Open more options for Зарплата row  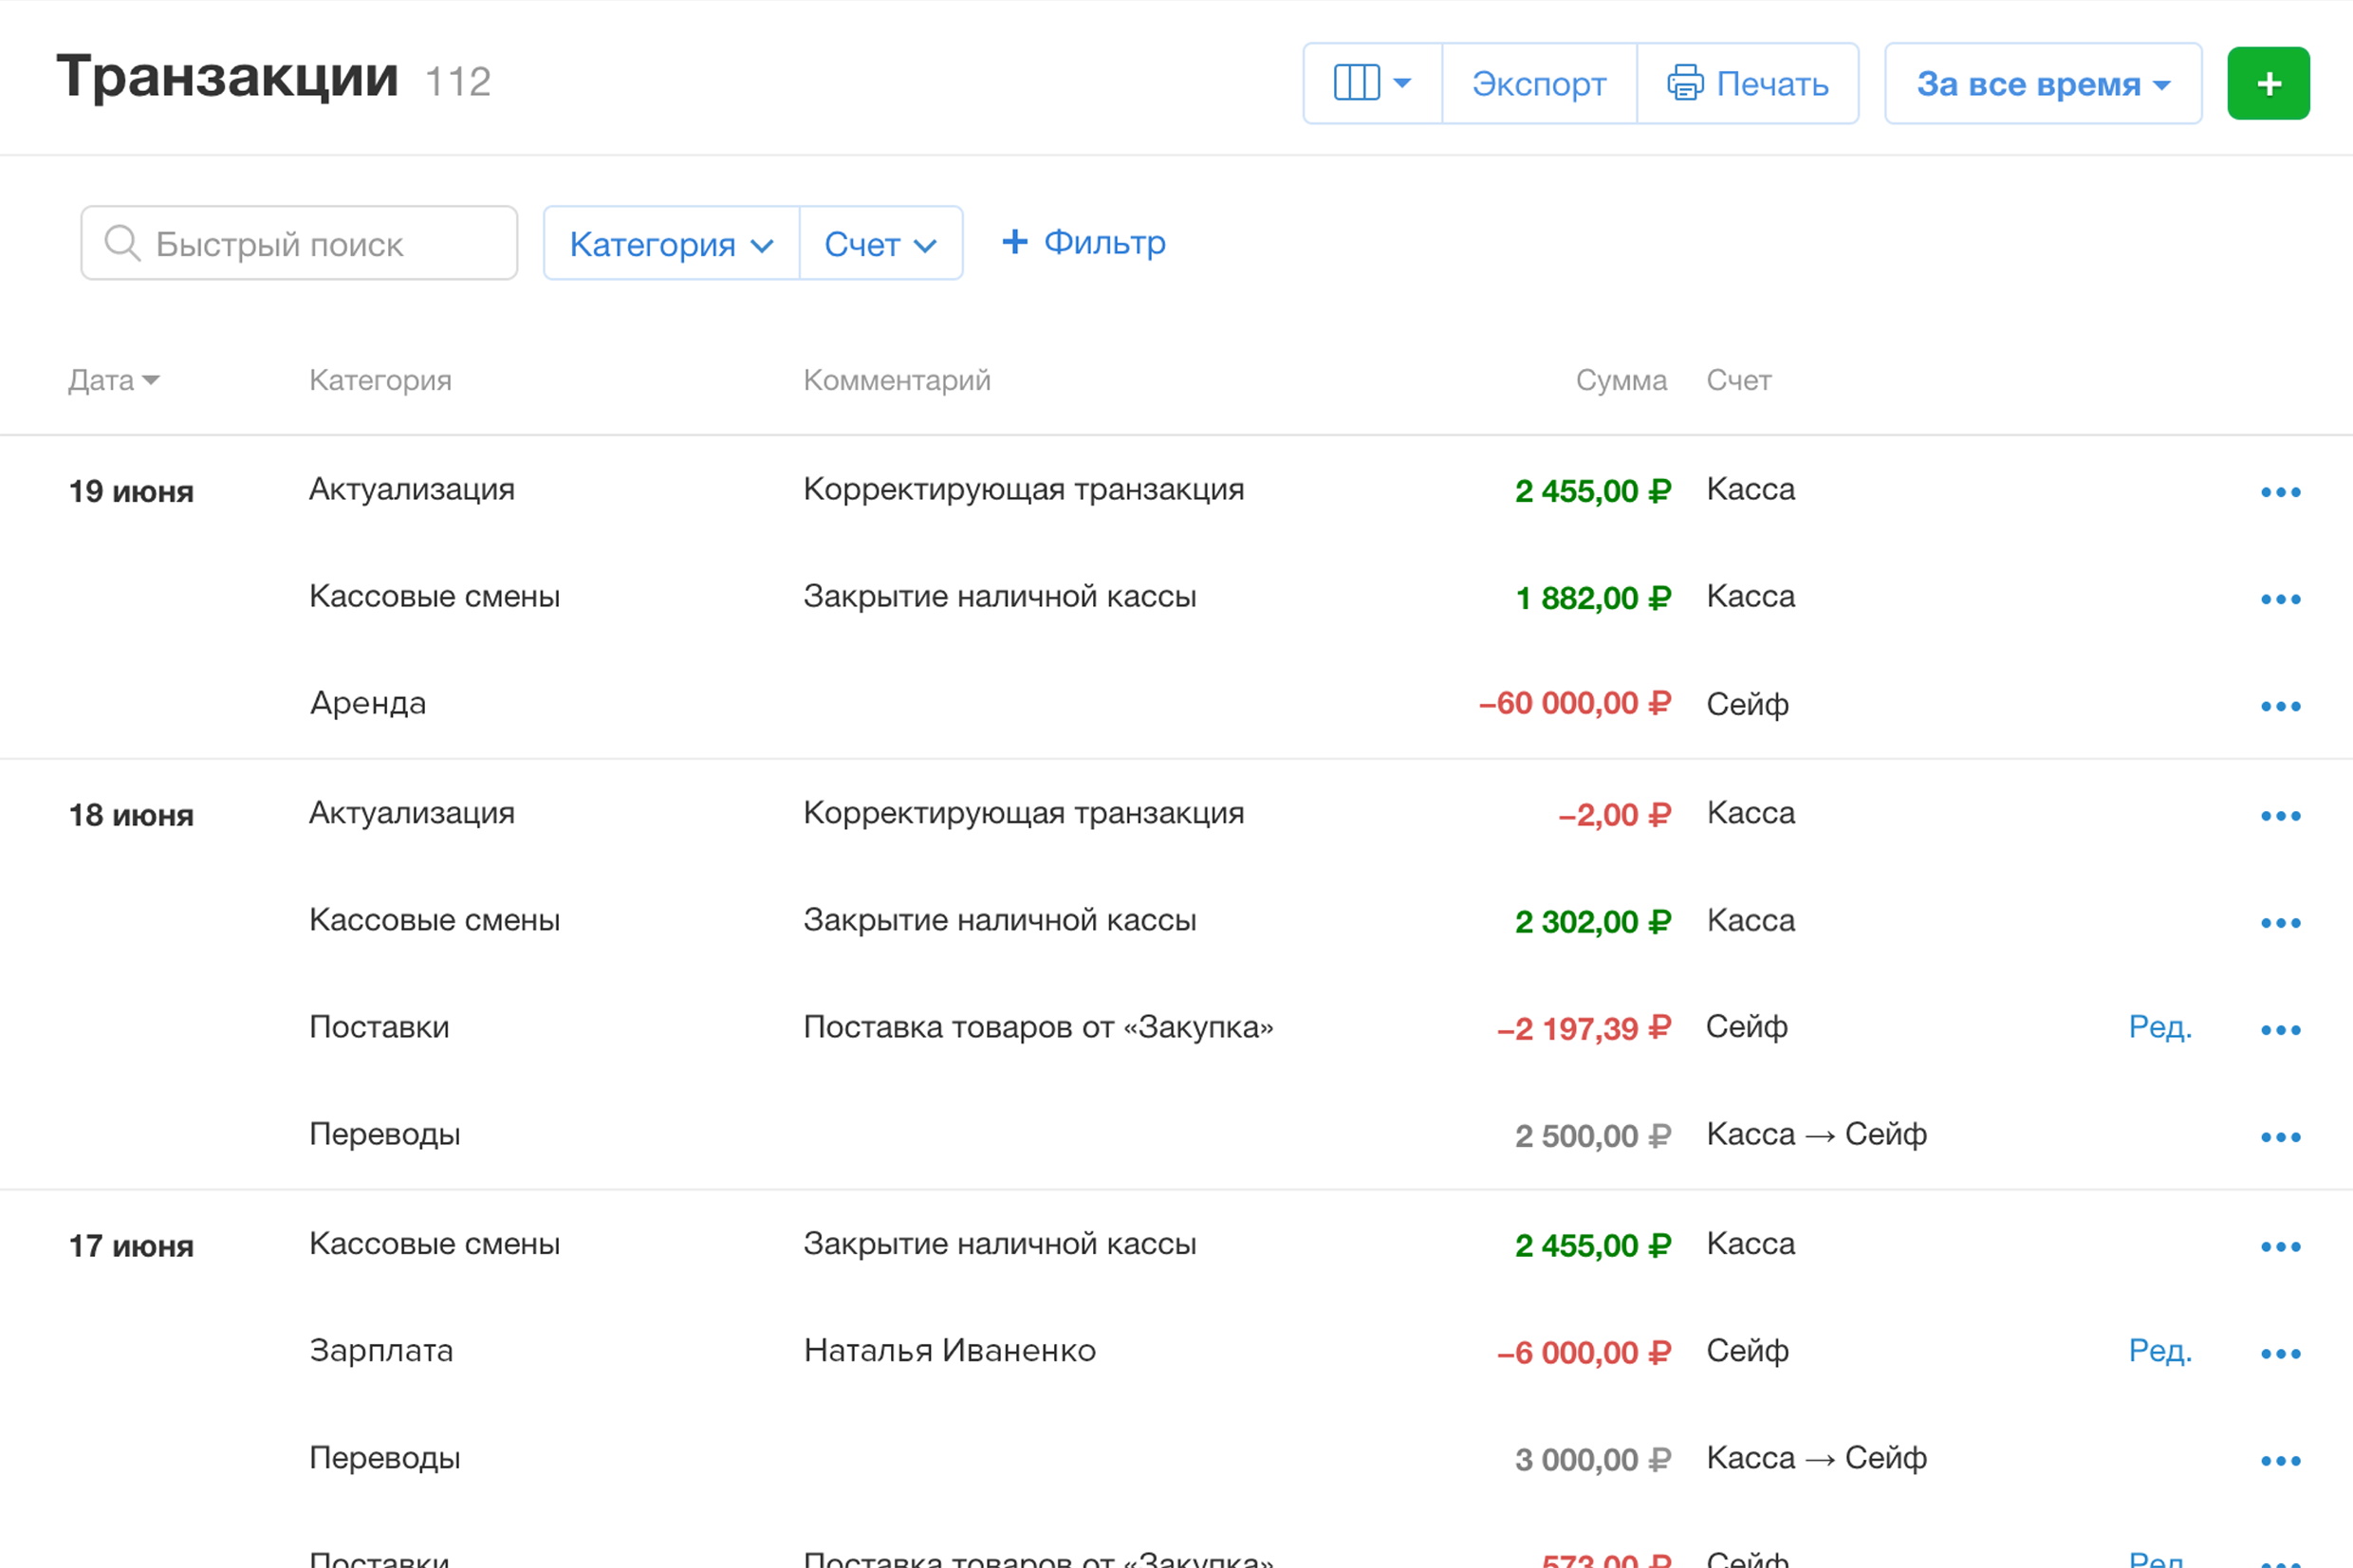2279,1353
